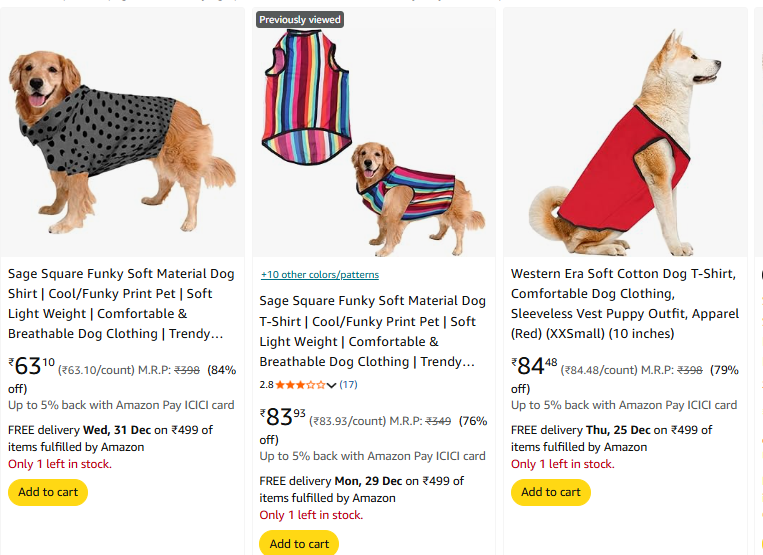Open the Sage Square Dog T-Shirt title link
Screen dimensions: 763x555
pos(372,330)
